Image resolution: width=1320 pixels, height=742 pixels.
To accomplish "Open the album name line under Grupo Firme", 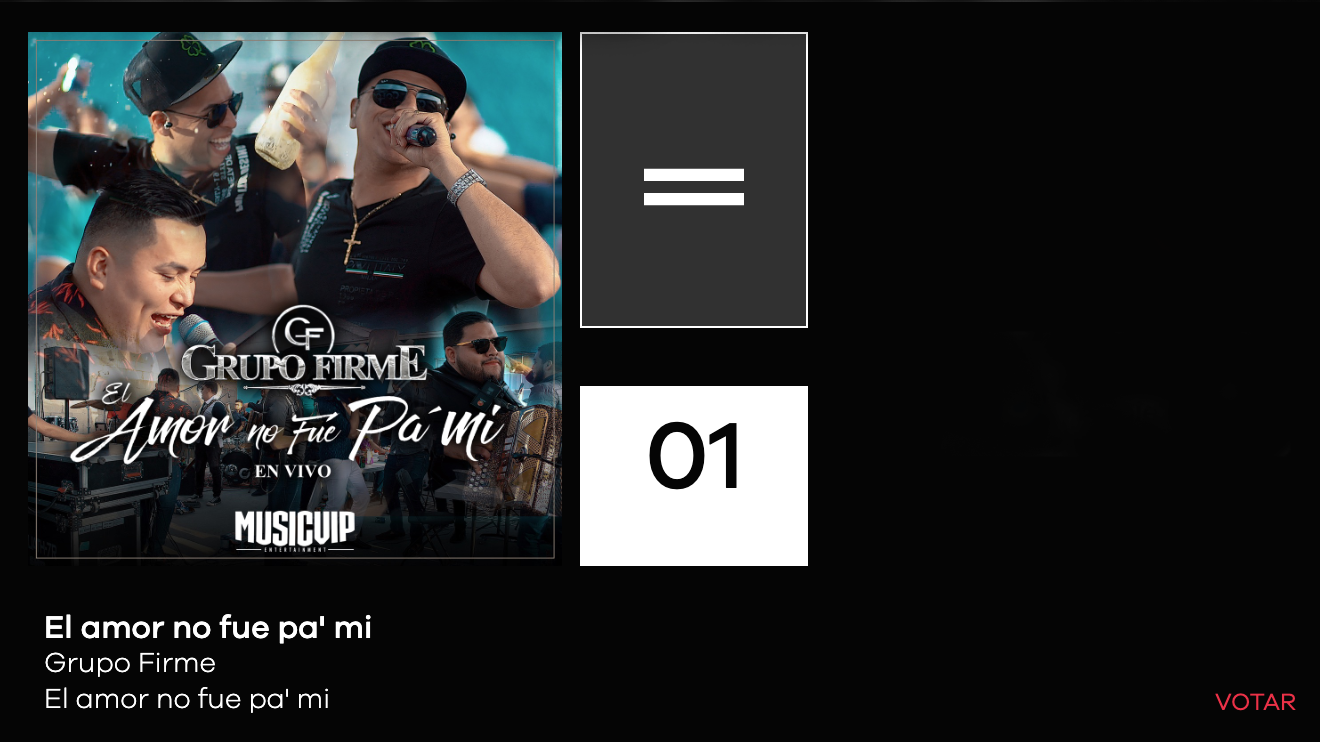I will [187, 699].
